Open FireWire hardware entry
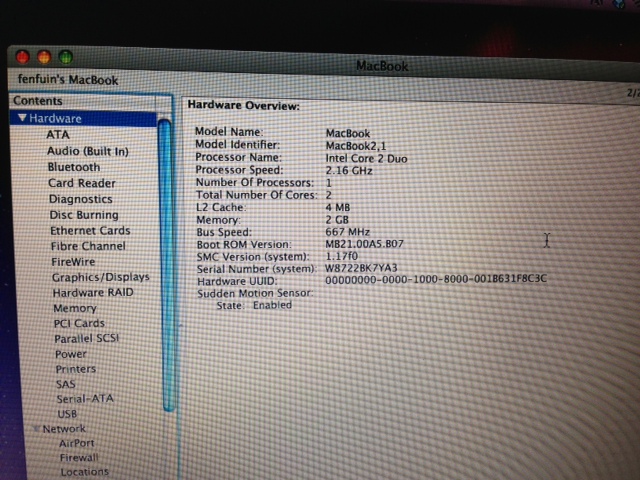640x480 pixels. point(73,262)
